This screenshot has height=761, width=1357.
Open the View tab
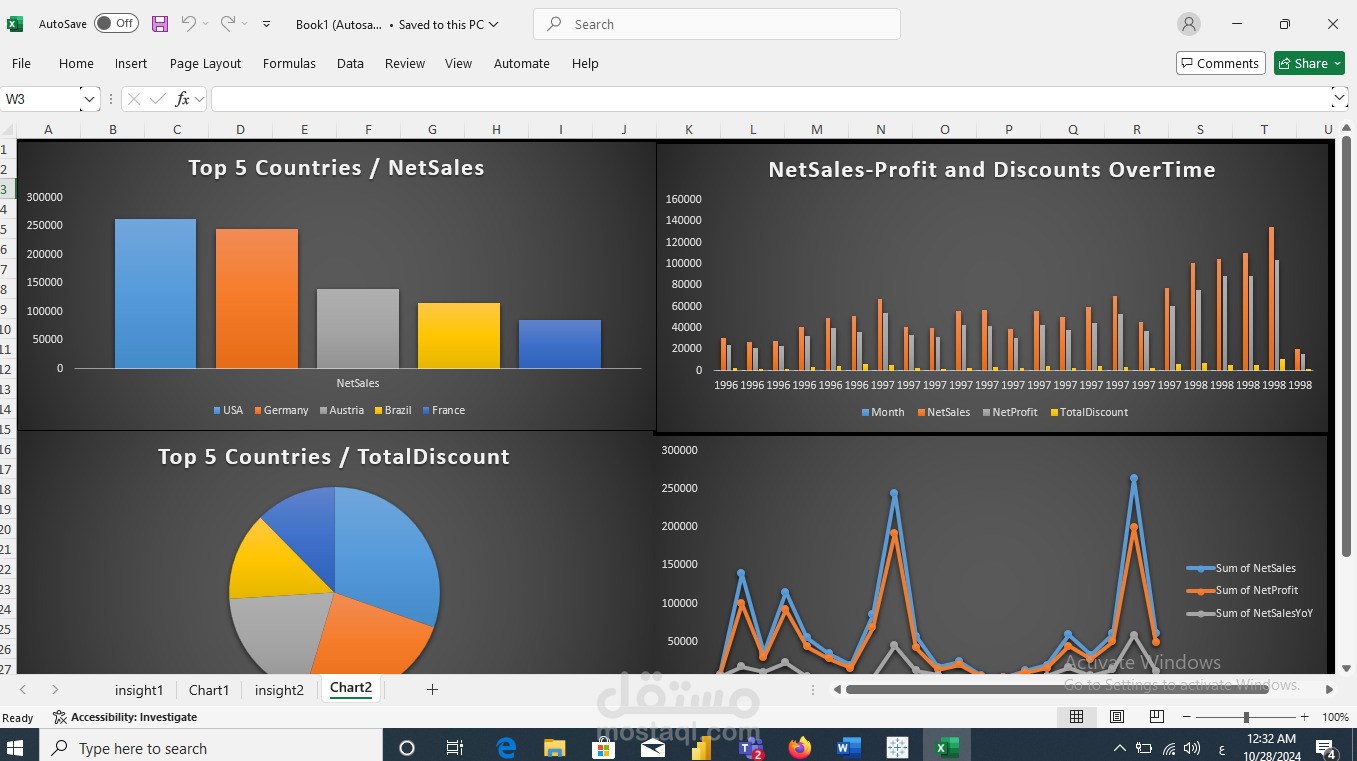point(458,63)
